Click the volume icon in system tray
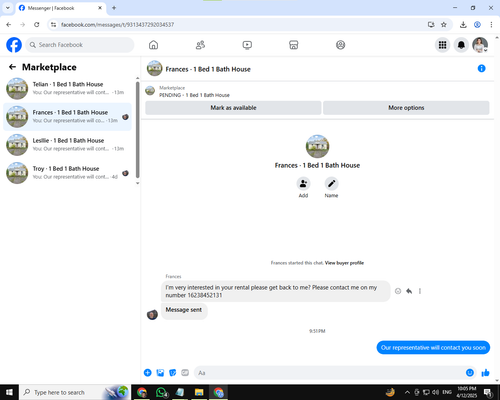This screenshot has height=400, width=500. 435,392
